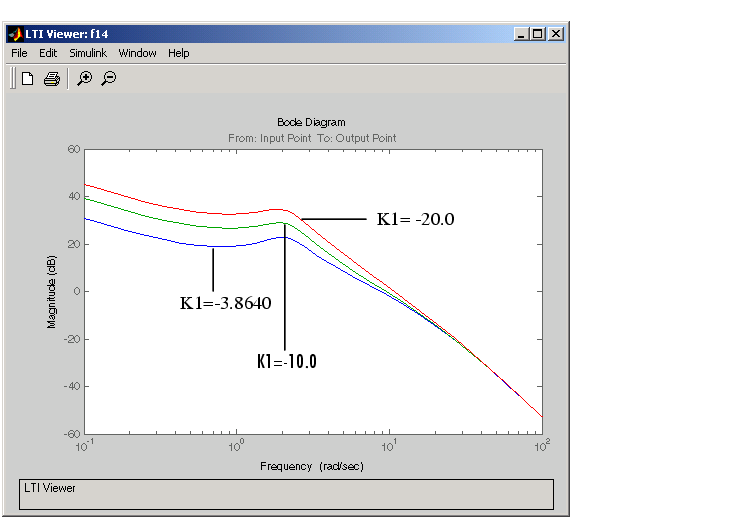This screenshot has height=520, width=750.
Task: Minimize the LTI Viewer window
Action: (x=522, y=33)
